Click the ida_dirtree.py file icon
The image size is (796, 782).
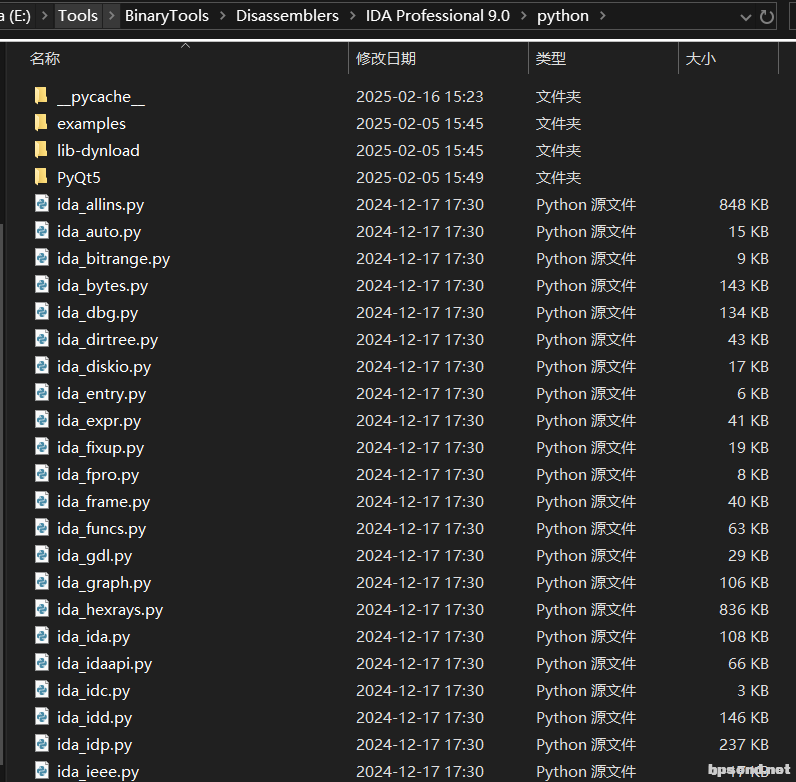(42, 338)
